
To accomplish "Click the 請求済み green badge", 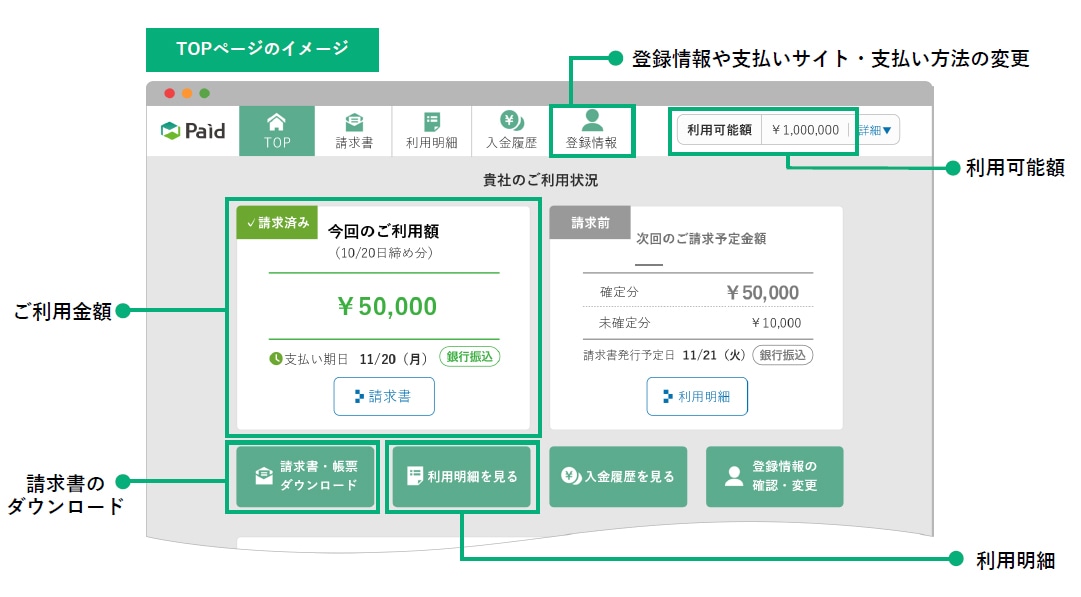I will pyautogui.click(x=277, y=223).
